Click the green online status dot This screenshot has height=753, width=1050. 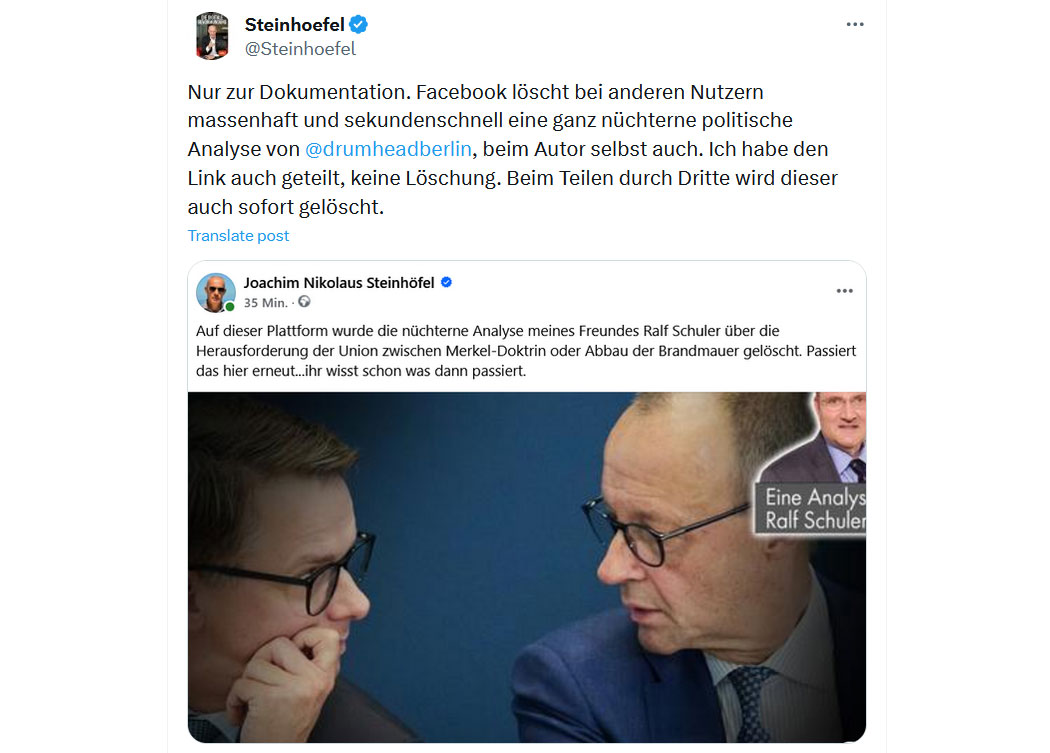pyautogui.click(x=230, y=307)
